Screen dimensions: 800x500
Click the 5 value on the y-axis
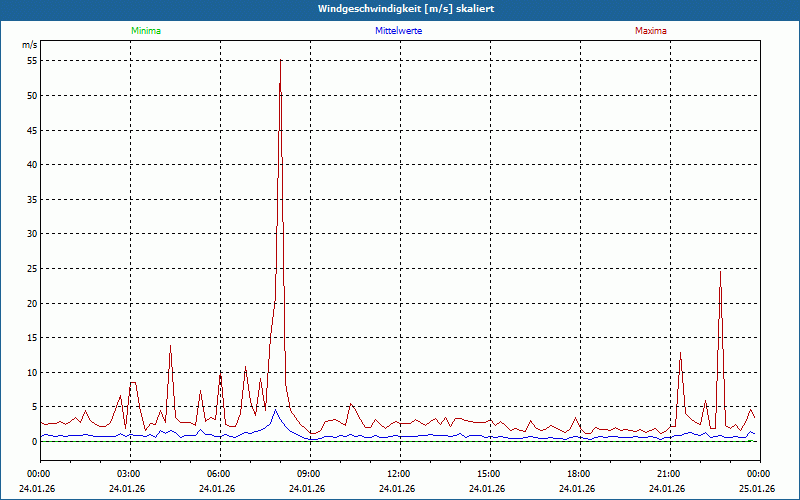click(x=35, y=407)
